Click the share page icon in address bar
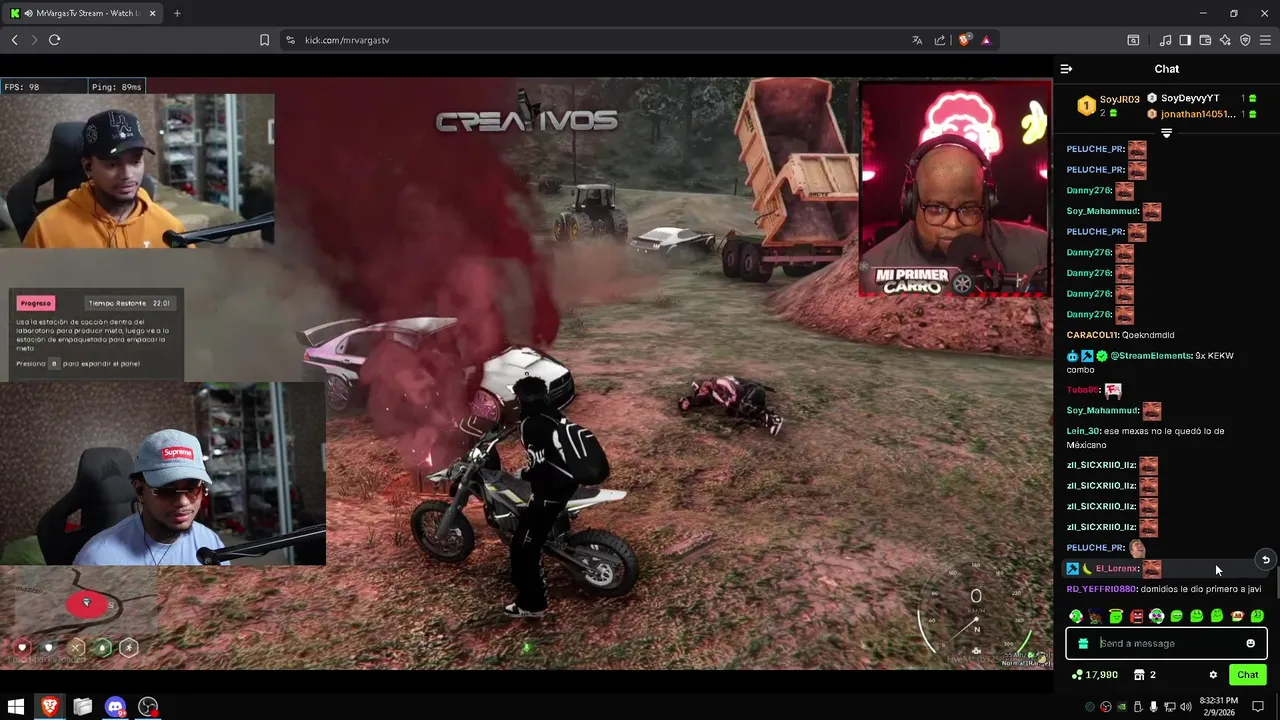 click(940, 40)
